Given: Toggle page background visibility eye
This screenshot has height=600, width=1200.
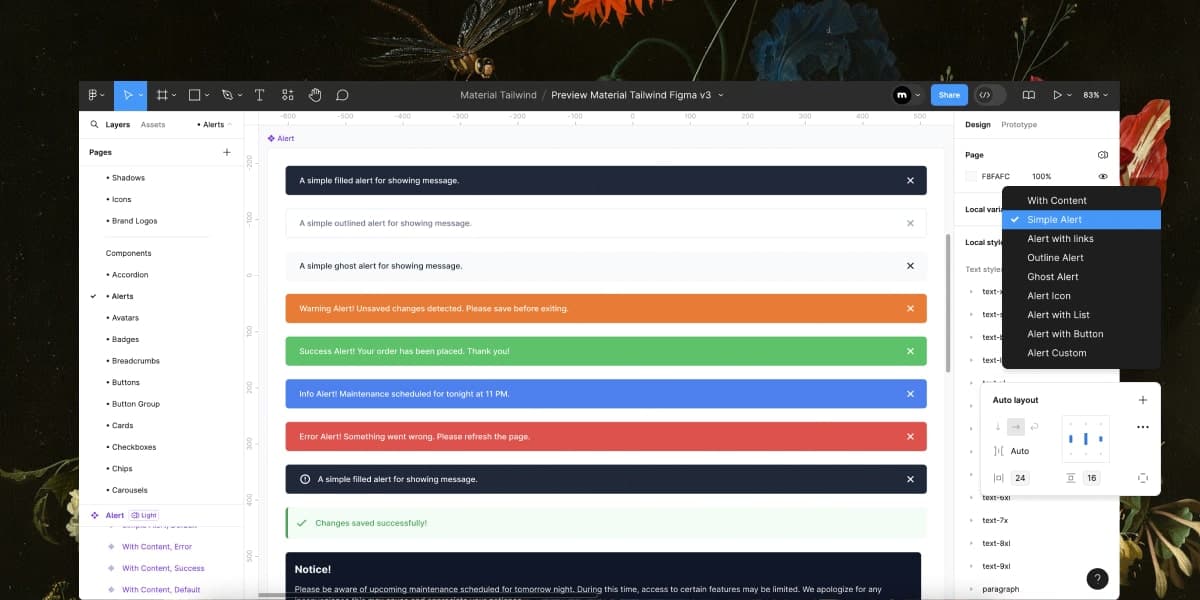Looking at the screenshot, I should click(1102, 175).
